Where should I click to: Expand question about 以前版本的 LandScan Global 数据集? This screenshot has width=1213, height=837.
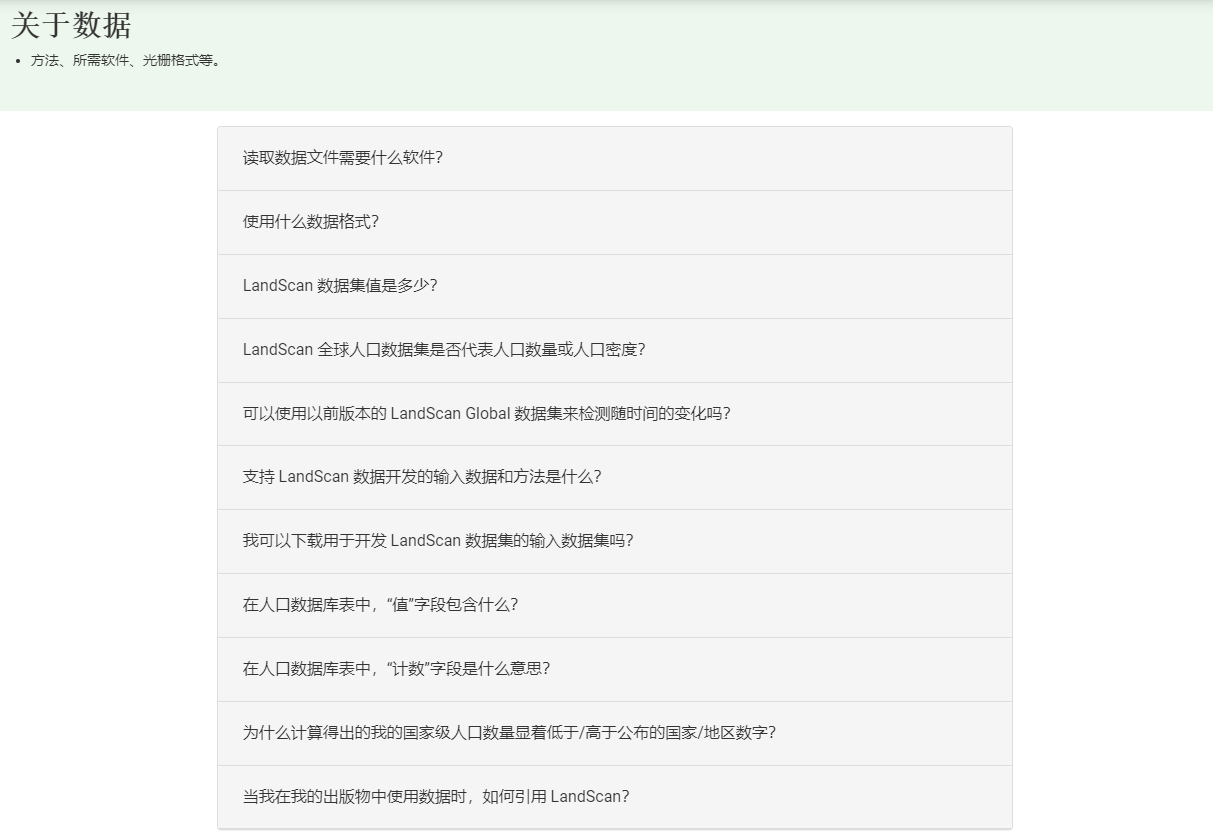(x=614, y=414)
